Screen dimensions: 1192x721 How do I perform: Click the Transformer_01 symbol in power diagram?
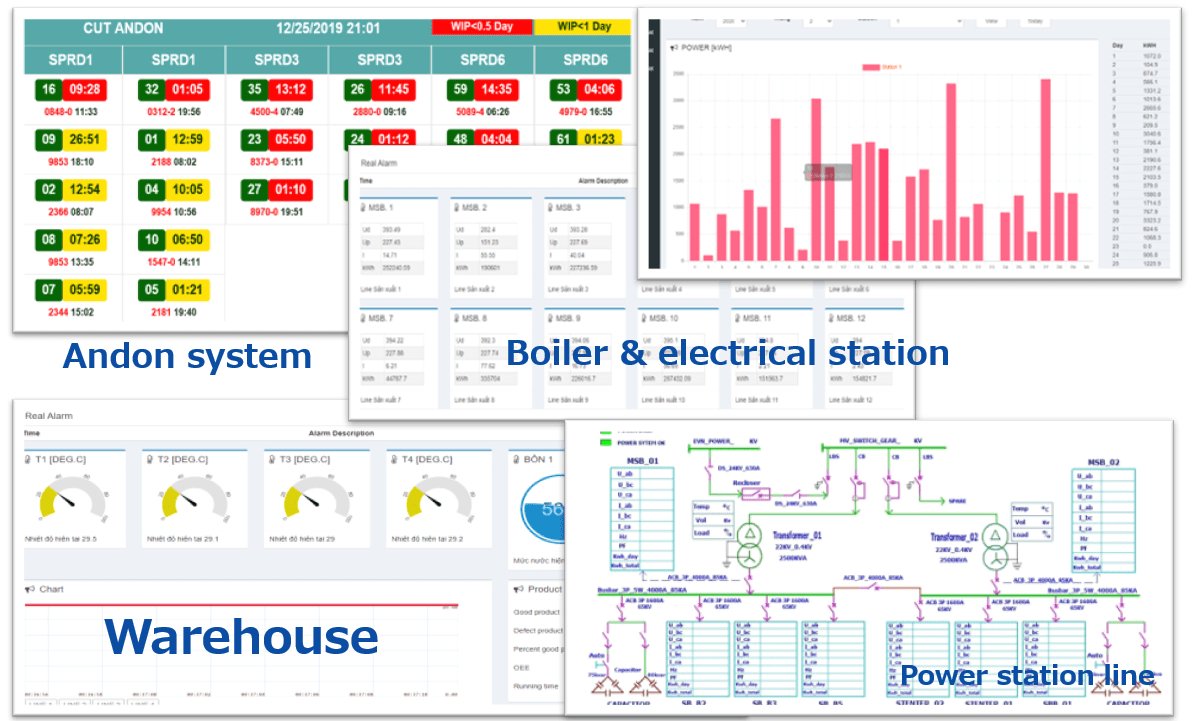[750, 545]
